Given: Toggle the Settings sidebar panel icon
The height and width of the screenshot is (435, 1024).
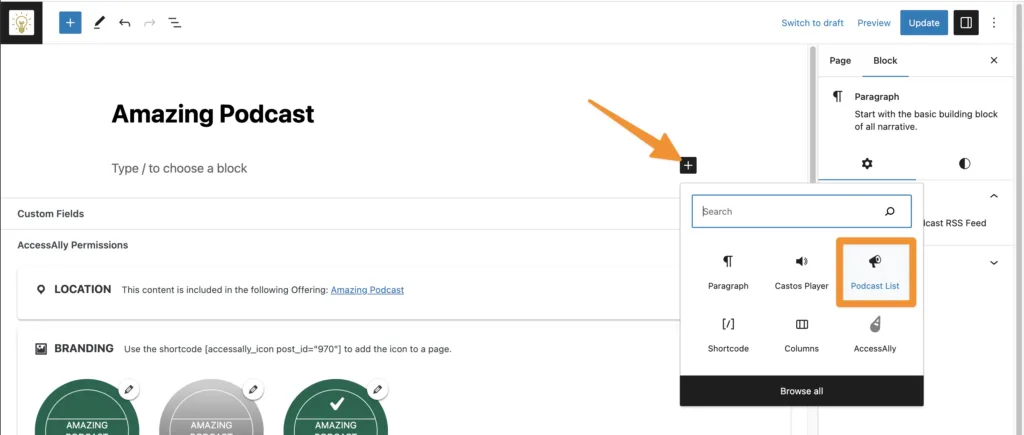Looking at the screenshot, I should click(965, 22).
